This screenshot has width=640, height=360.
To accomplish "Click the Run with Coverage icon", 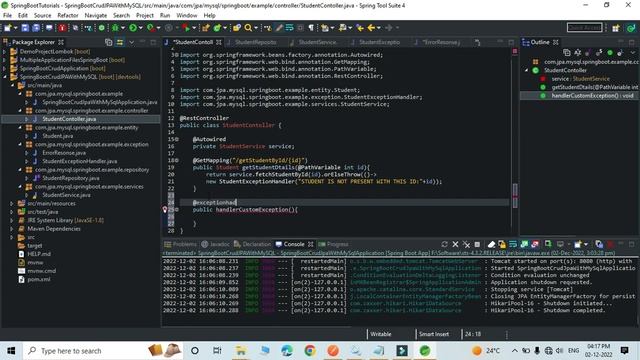I will (x=151, y=28).
